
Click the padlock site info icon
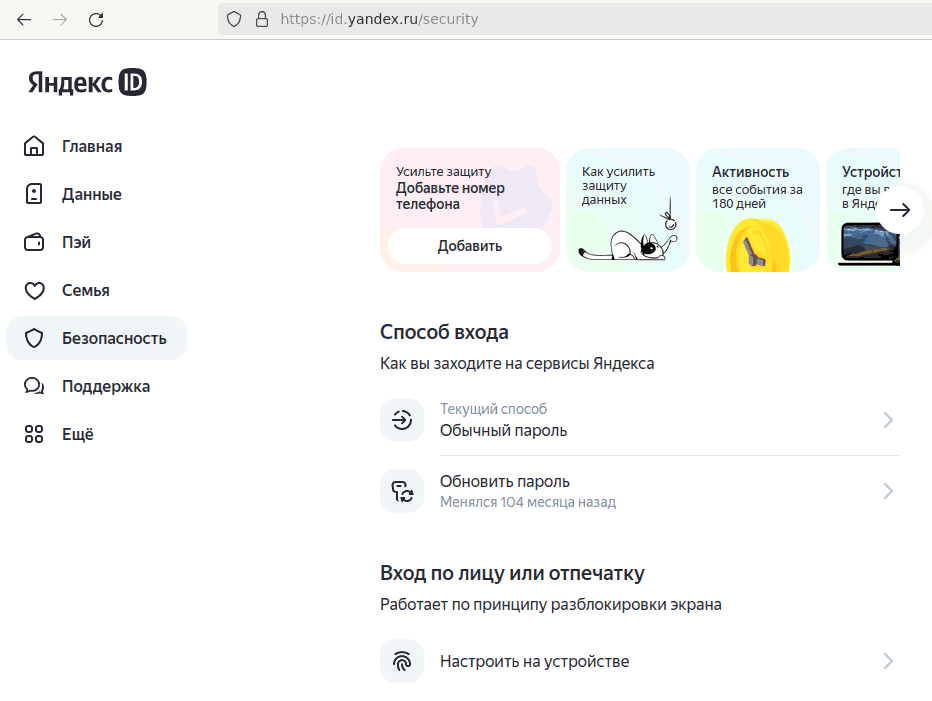tap(262, 20)
